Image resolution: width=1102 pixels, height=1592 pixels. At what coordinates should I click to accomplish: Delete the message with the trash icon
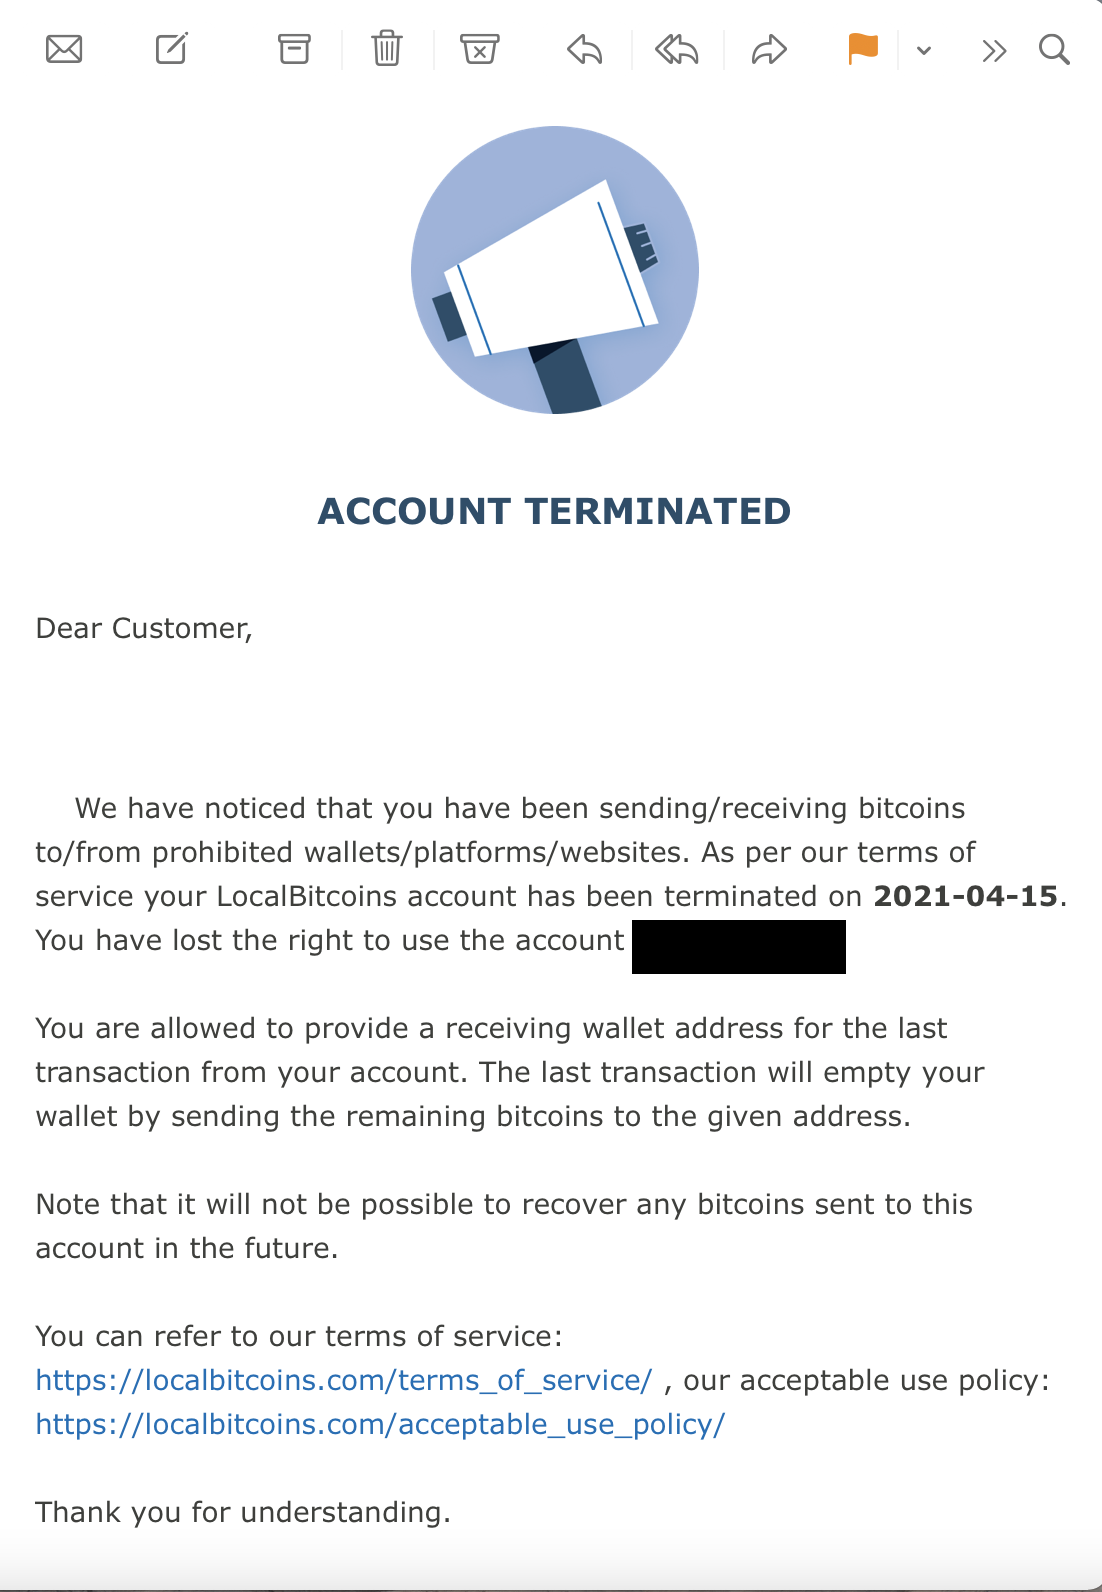(x=387, y=49)
